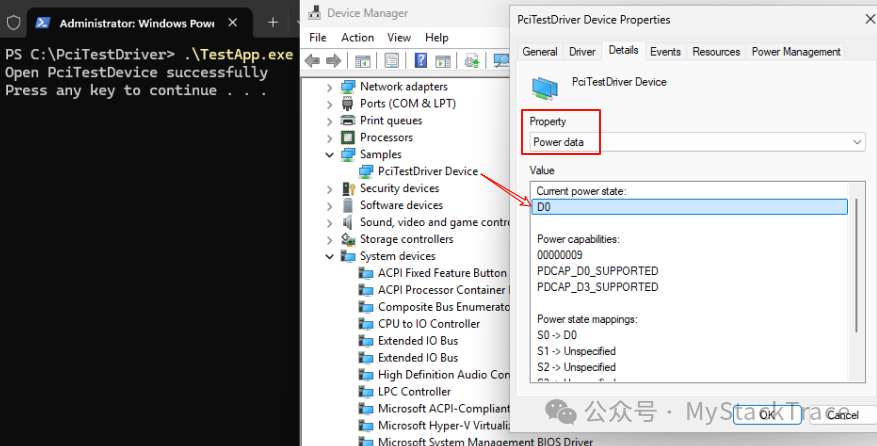Screen dimensions: 877x446
Task: Click the Software devices icon
Action: [x=348, y=205]
